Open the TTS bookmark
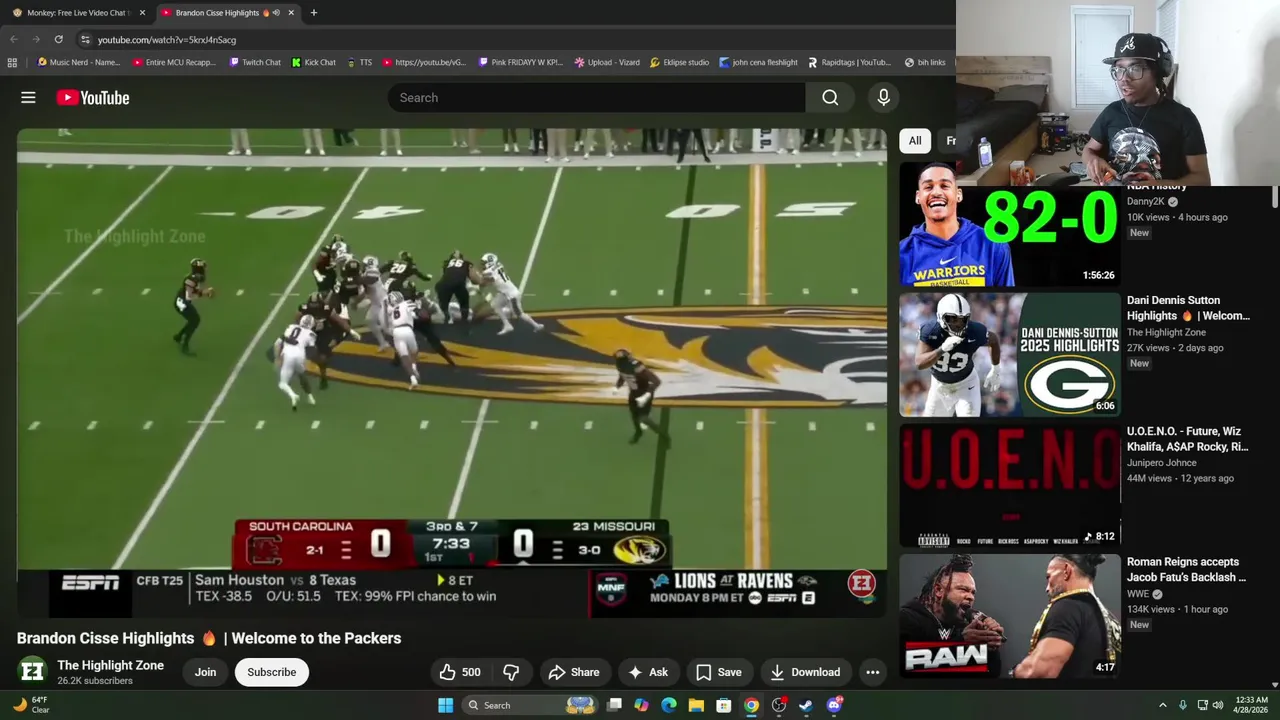 (360, 62)
